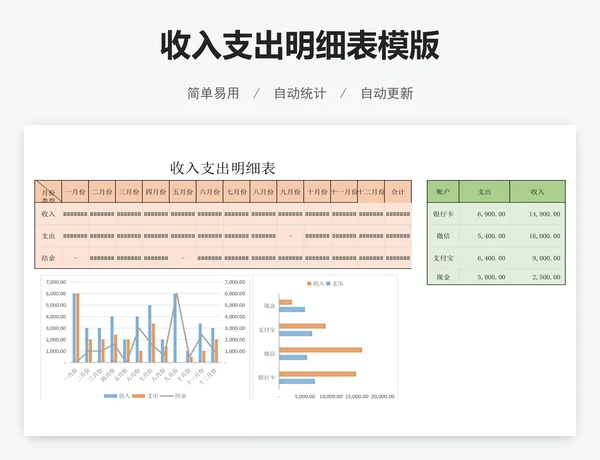Click the 现金 axis label in bar chart
The image size is (600, 460).
point(269,306)
